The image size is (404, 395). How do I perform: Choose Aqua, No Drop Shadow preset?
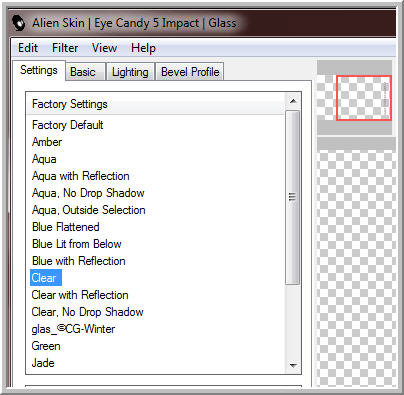pyautogui.click(x=88, y=193)
